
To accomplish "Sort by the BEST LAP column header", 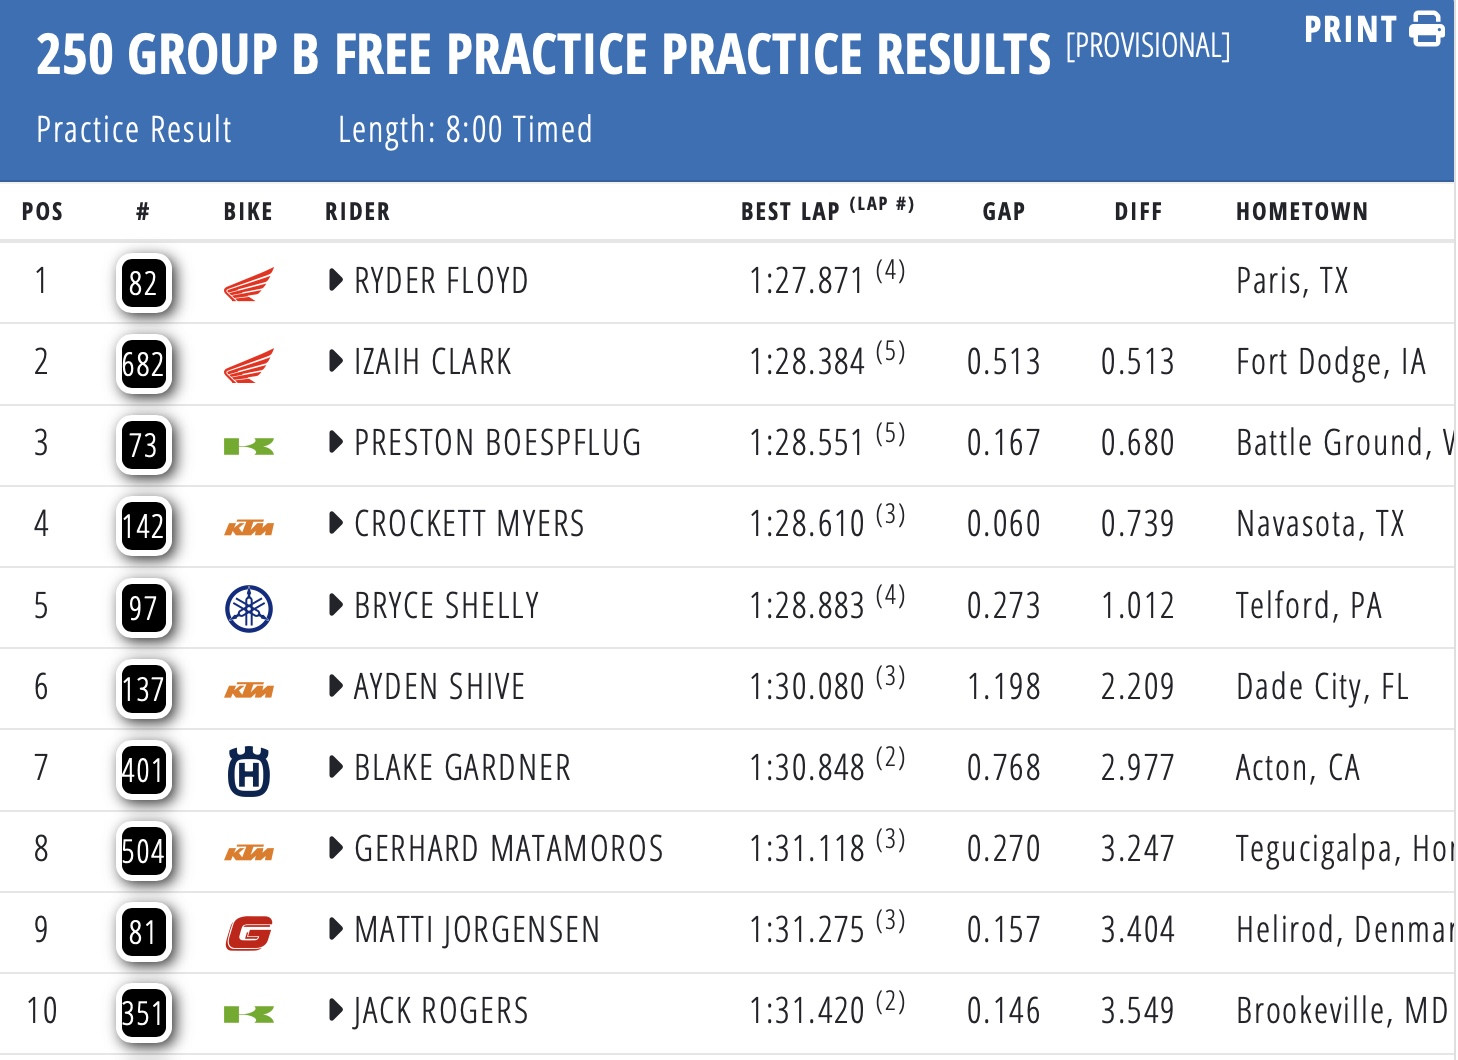I will pyautogui.click(x=790, y=211).
